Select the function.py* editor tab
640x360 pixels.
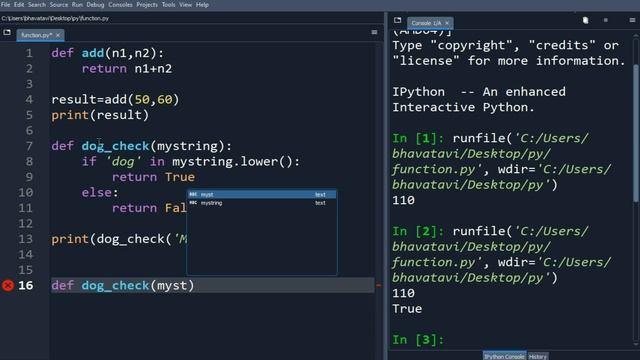coord(36,35)
